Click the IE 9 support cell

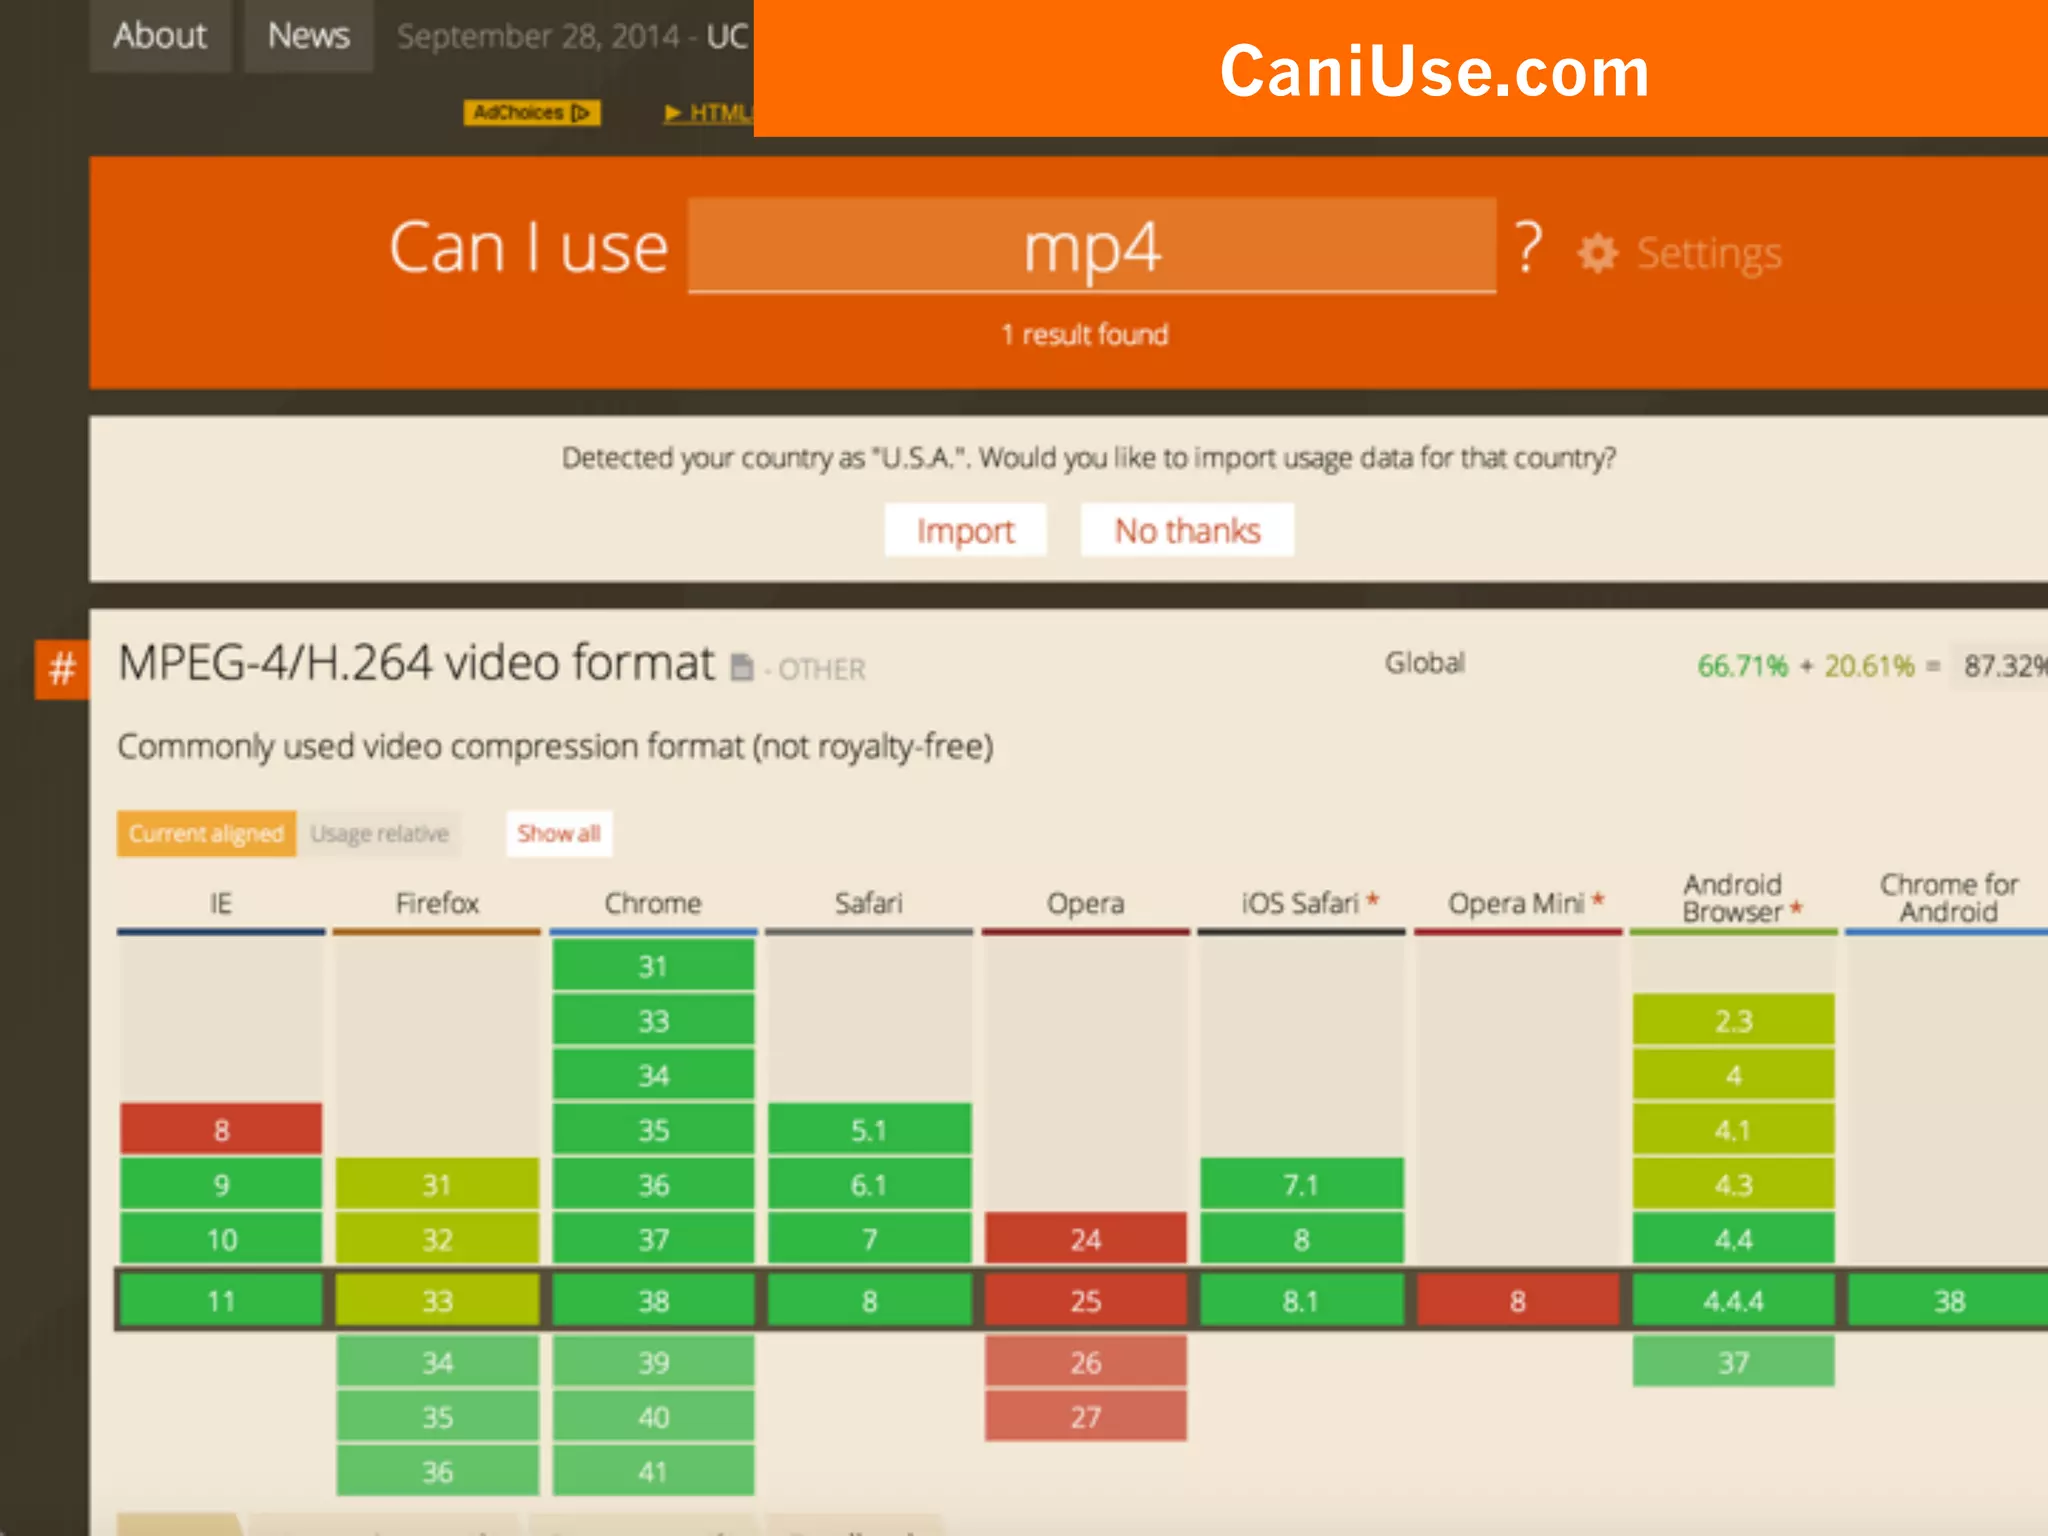221,1184
